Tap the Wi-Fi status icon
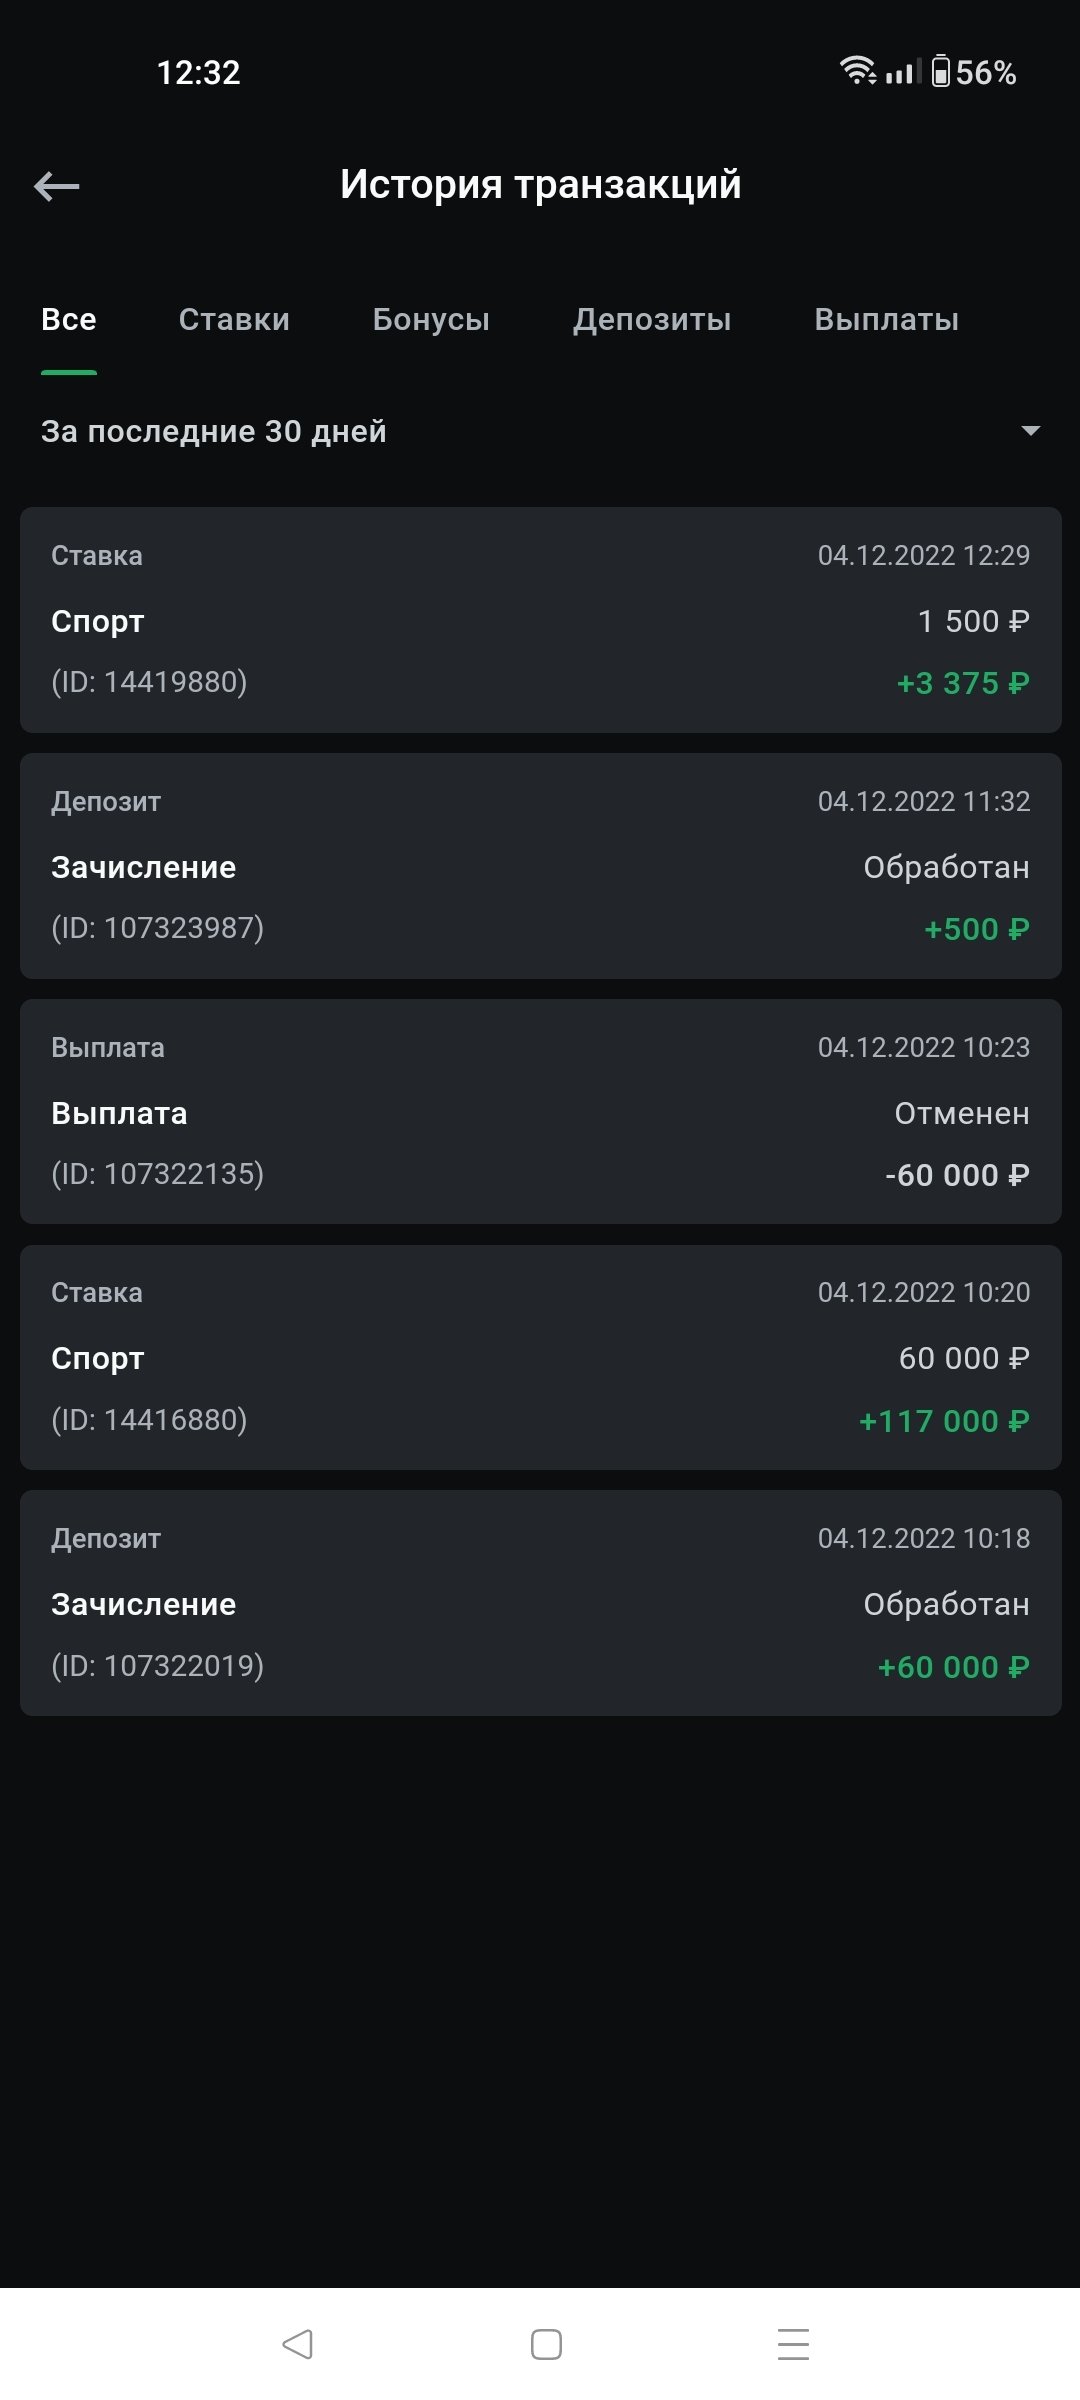Image resolution: width=1080 pixels, height=2400 pixels. (857, 70)
